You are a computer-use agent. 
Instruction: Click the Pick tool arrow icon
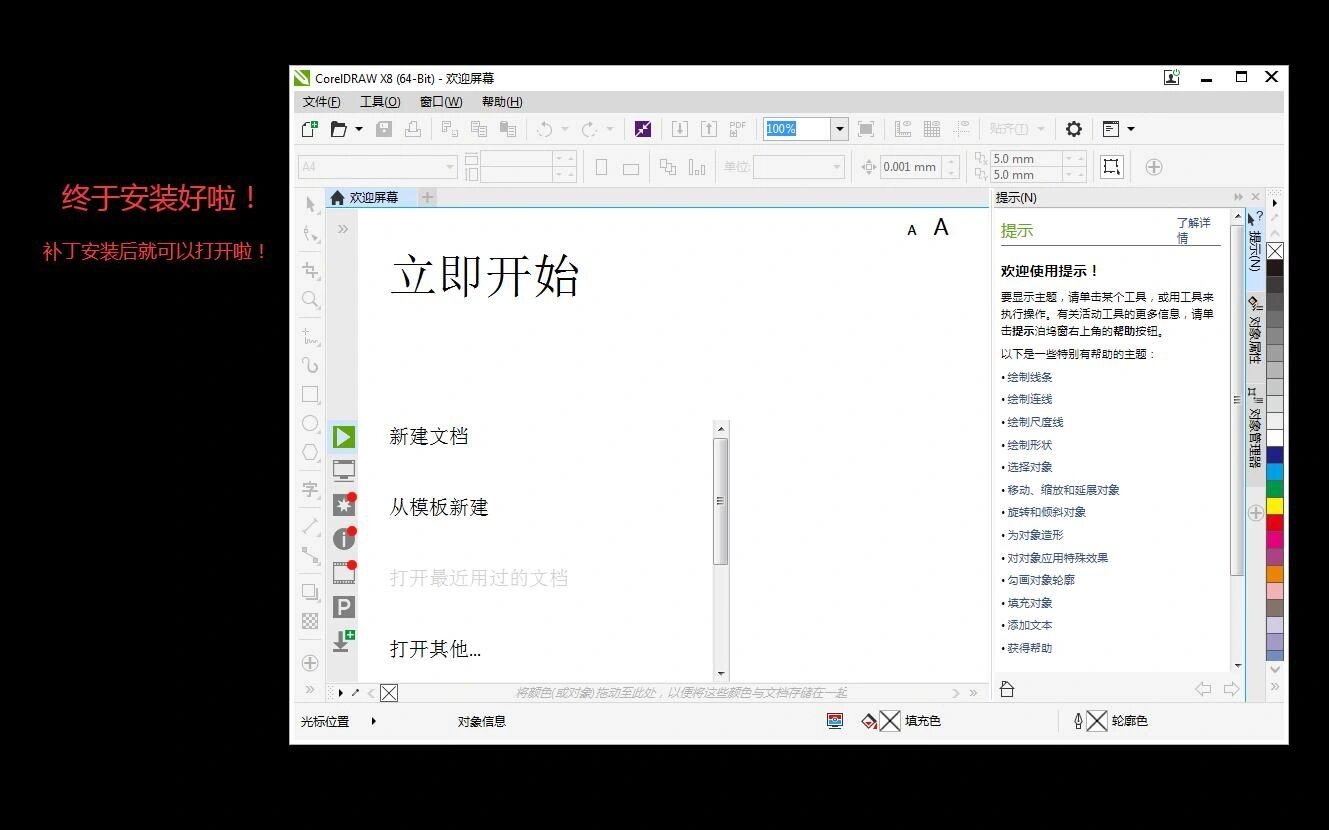(311, 204)
